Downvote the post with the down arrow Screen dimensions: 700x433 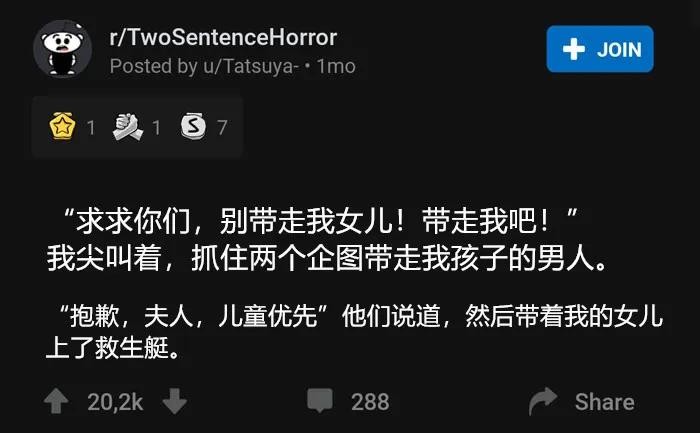click(175, 401)
